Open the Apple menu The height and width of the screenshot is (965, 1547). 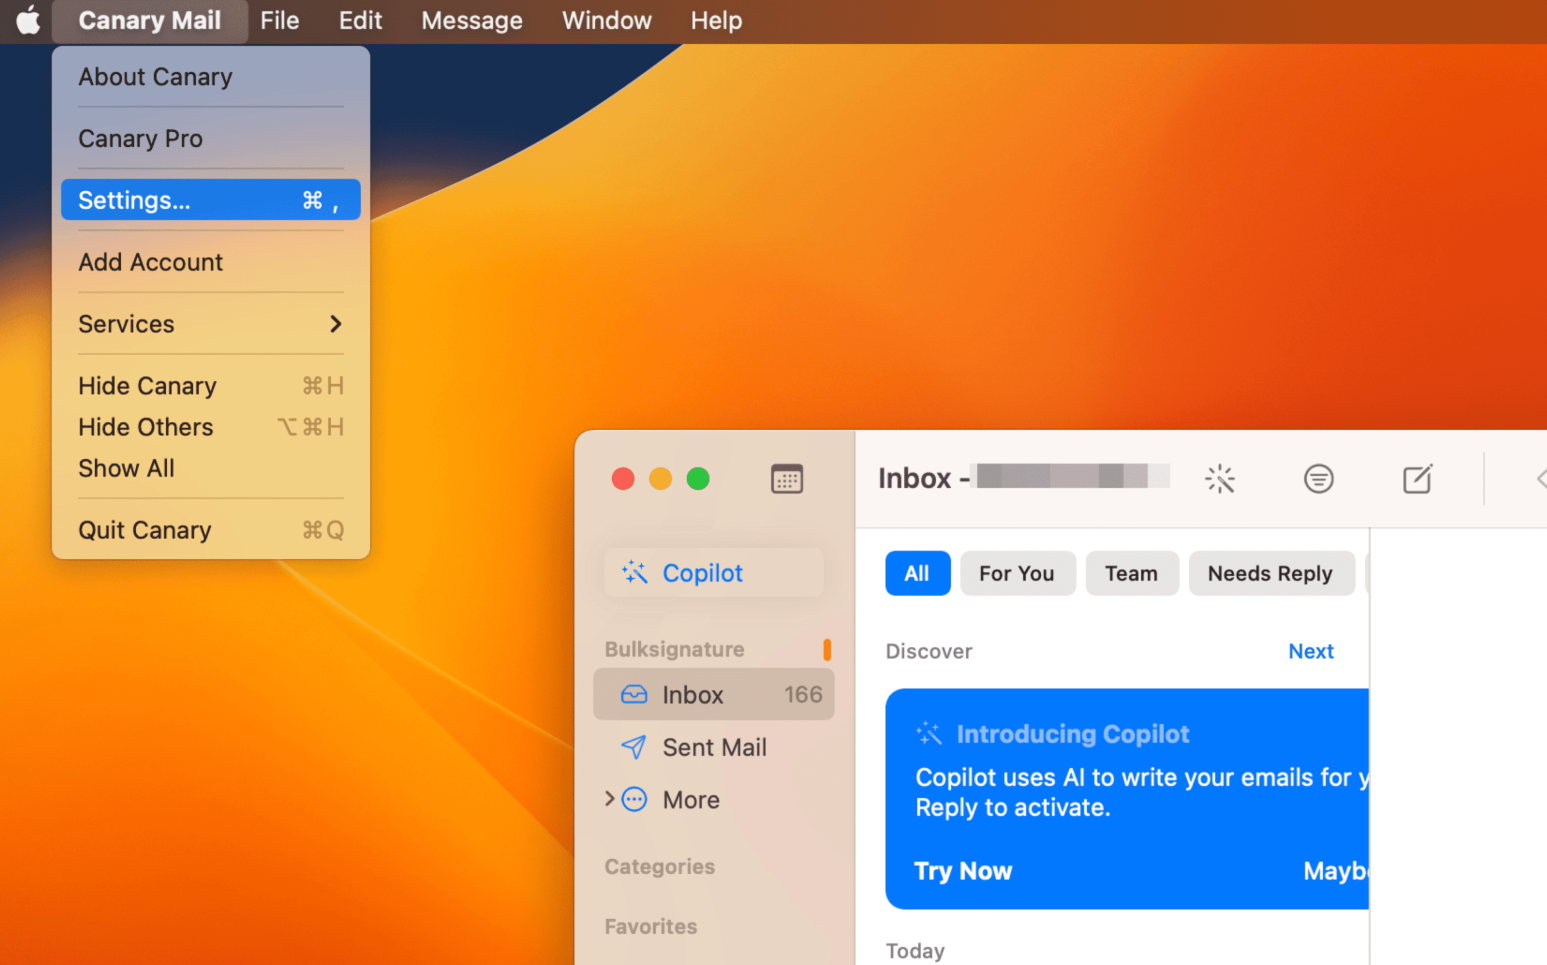(x=28, y=20)
